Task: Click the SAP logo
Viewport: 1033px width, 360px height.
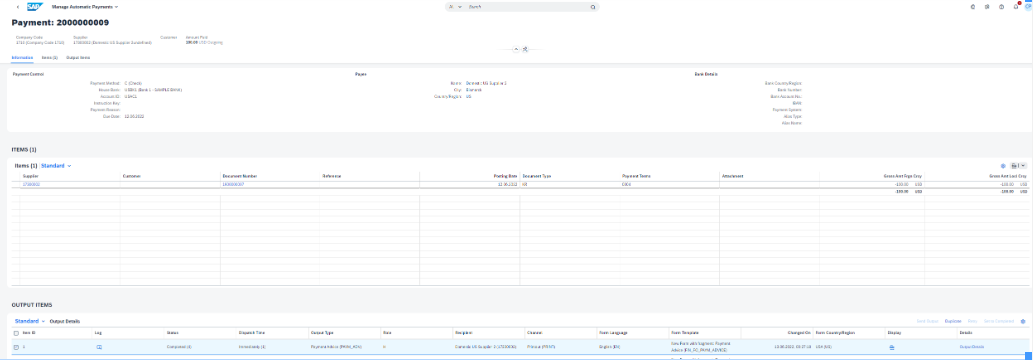Action: (x=35, y=7)
